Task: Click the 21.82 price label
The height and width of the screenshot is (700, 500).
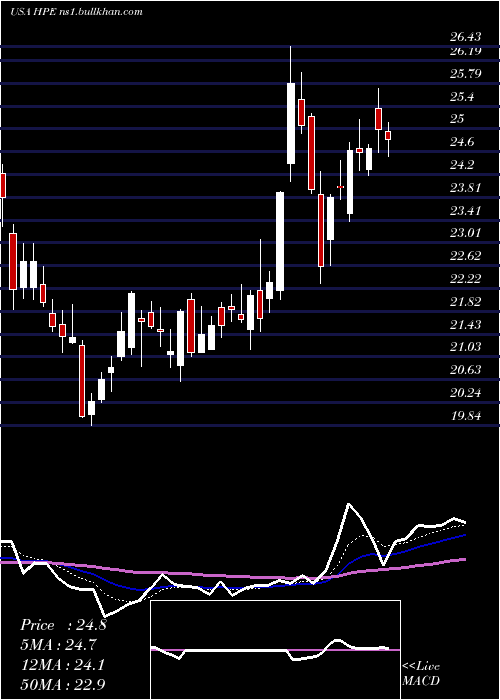Action: (466, 302)
